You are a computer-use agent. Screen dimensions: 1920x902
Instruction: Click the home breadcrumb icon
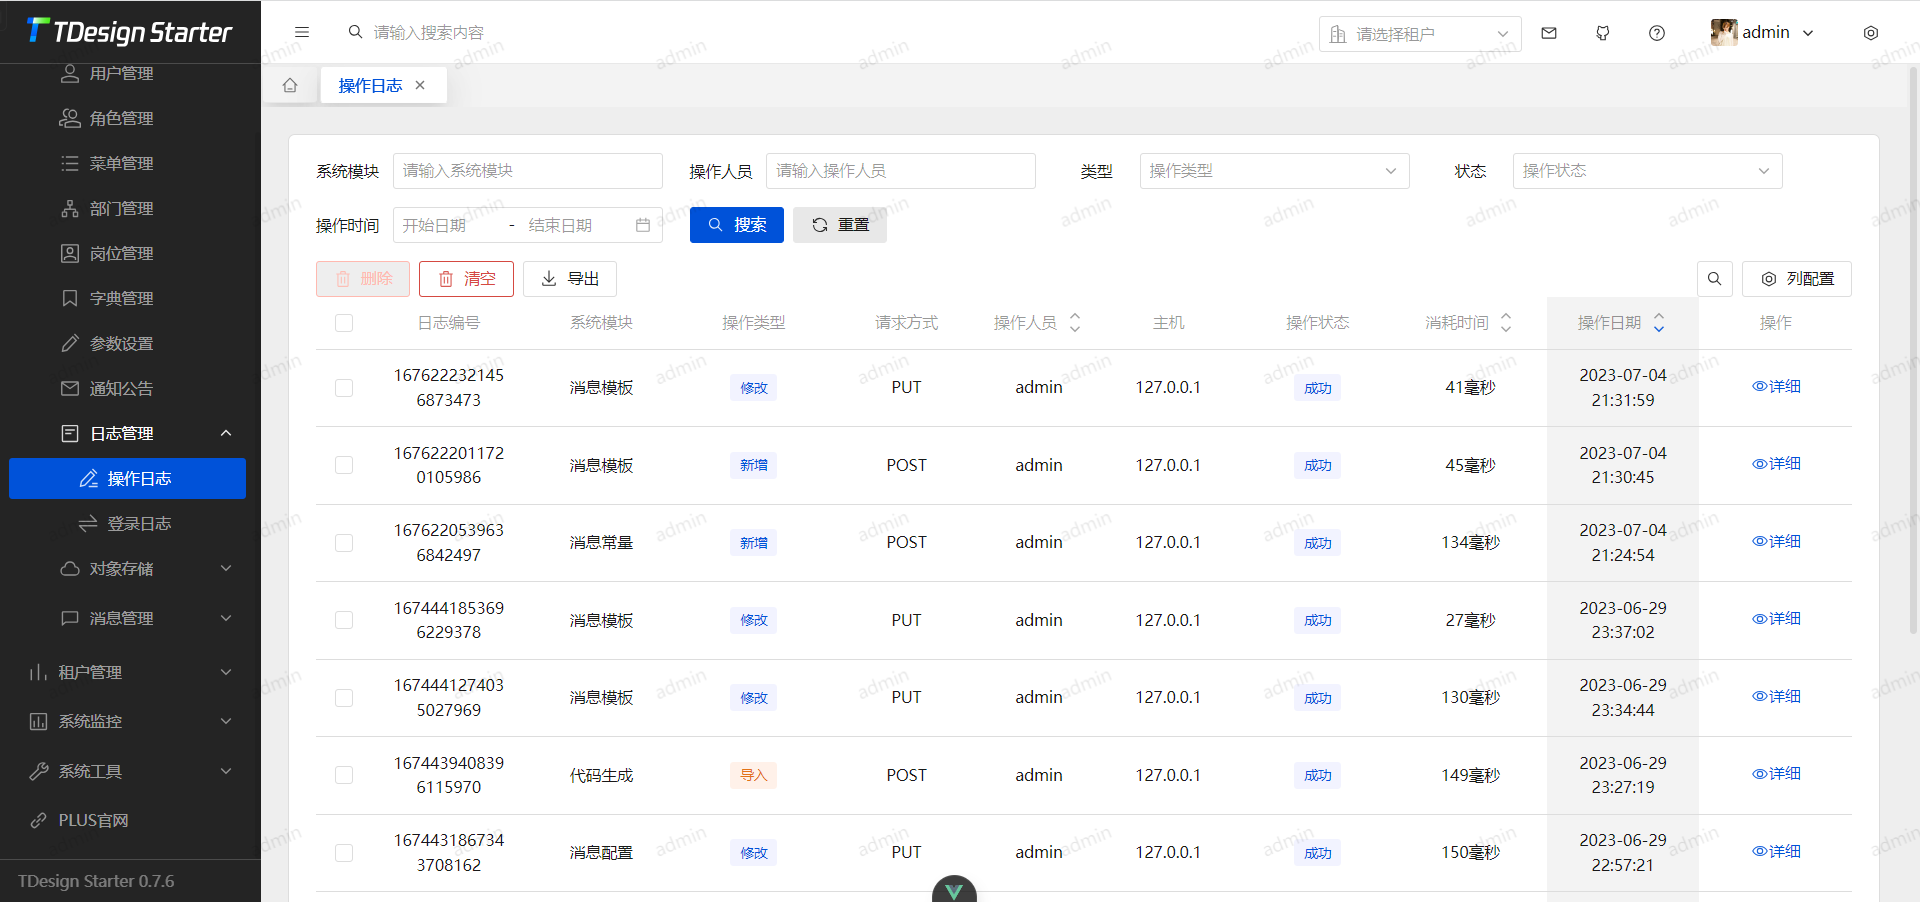point(290,85)
